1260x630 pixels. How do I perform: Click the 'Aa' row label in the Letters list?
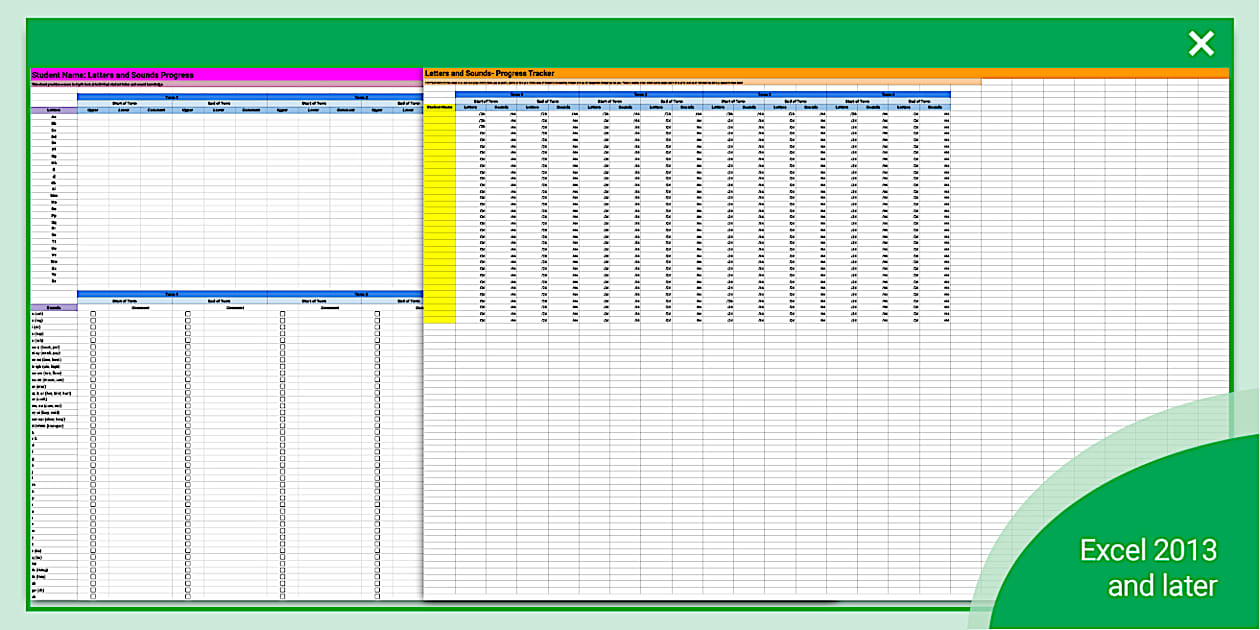tap(53, 116)
